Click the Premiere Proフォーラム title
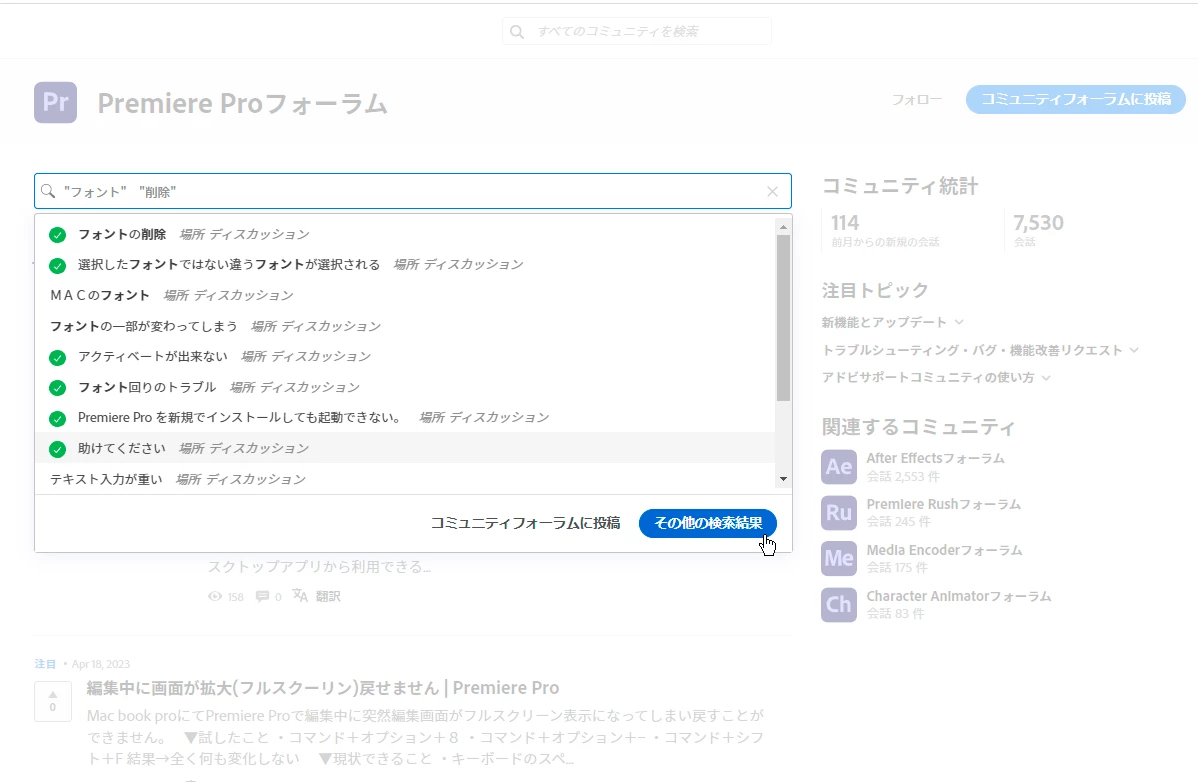The image size is (1198, 782). coord(242,103)
